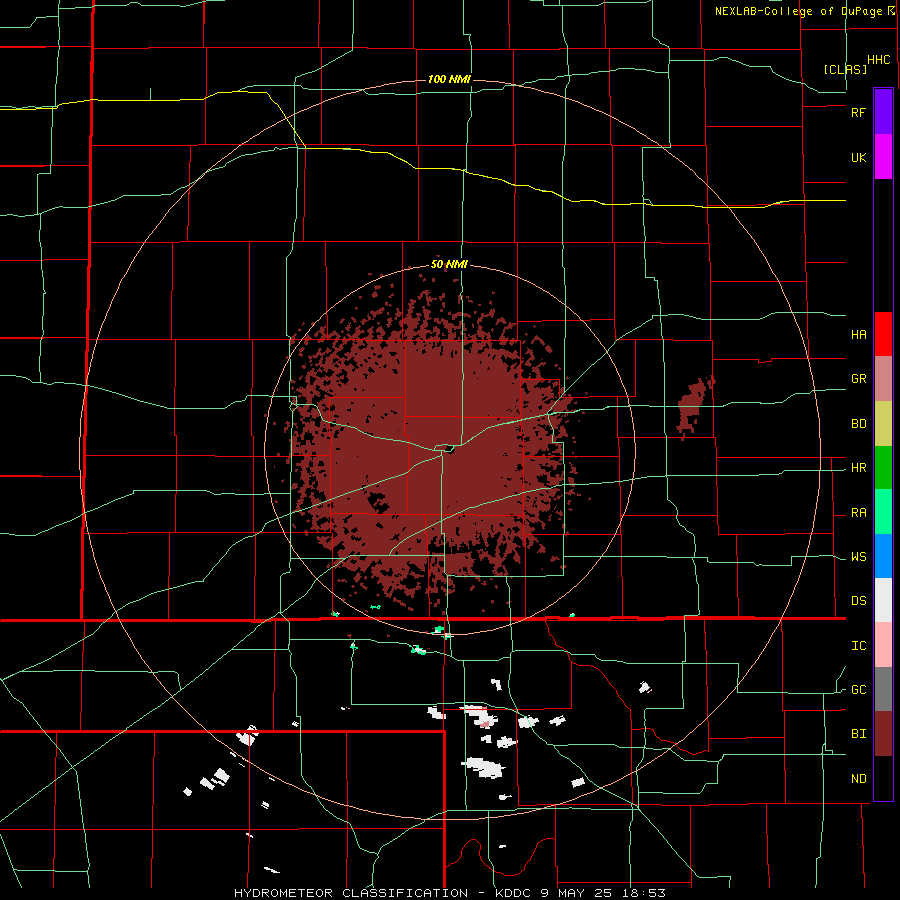Click the 'HA' legend label

click(858, 335)
